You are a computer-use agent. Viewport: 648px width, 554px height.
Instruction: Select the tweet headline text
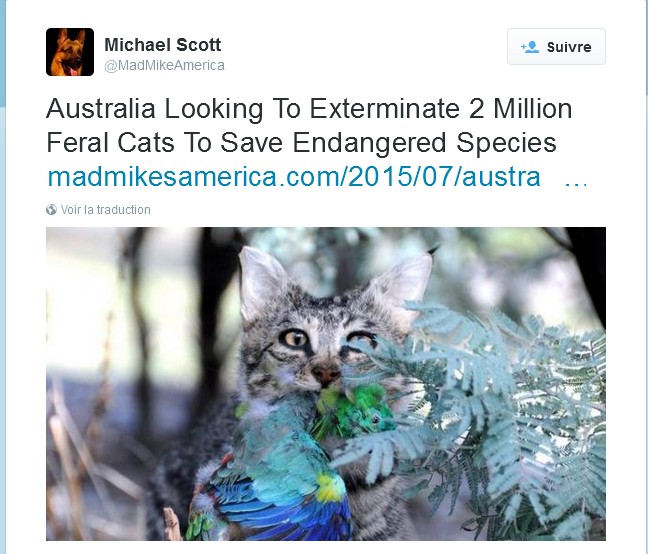309,126
